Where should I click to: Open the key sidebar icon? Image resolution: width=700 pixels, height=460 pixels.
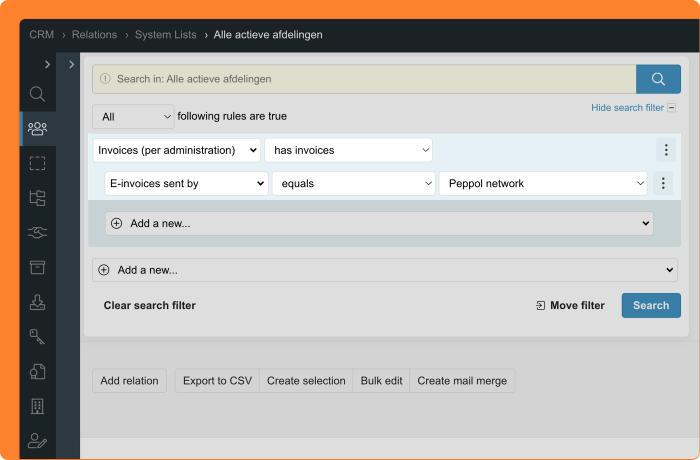click(x=38, y=337)
